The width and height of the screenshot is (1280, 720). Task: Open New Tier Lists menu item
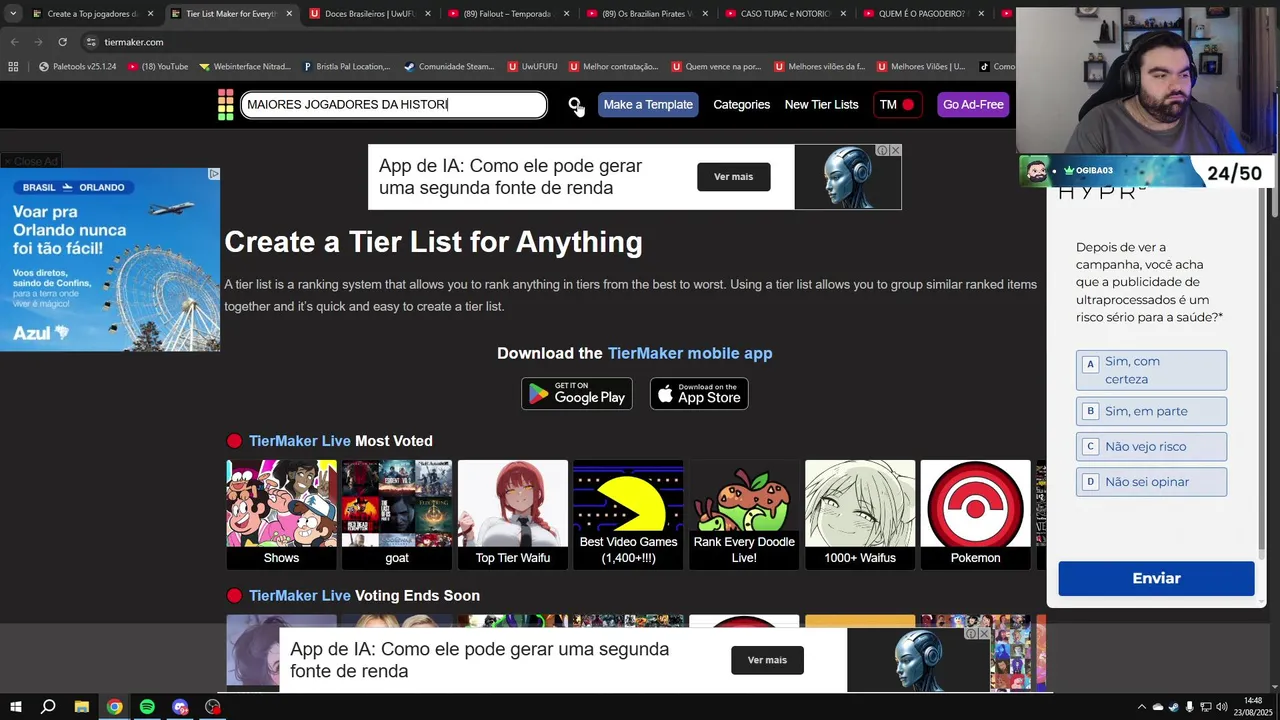click(x=821, y=104)
